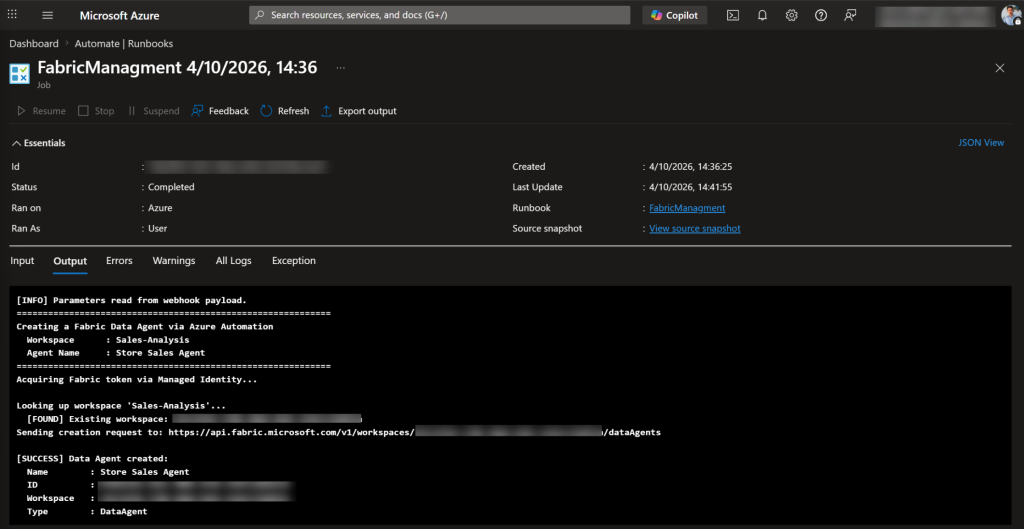This screenshot has width=1024, height=529.
Task: Click the top bar feedback icon
Action: (x=850, y=16)
